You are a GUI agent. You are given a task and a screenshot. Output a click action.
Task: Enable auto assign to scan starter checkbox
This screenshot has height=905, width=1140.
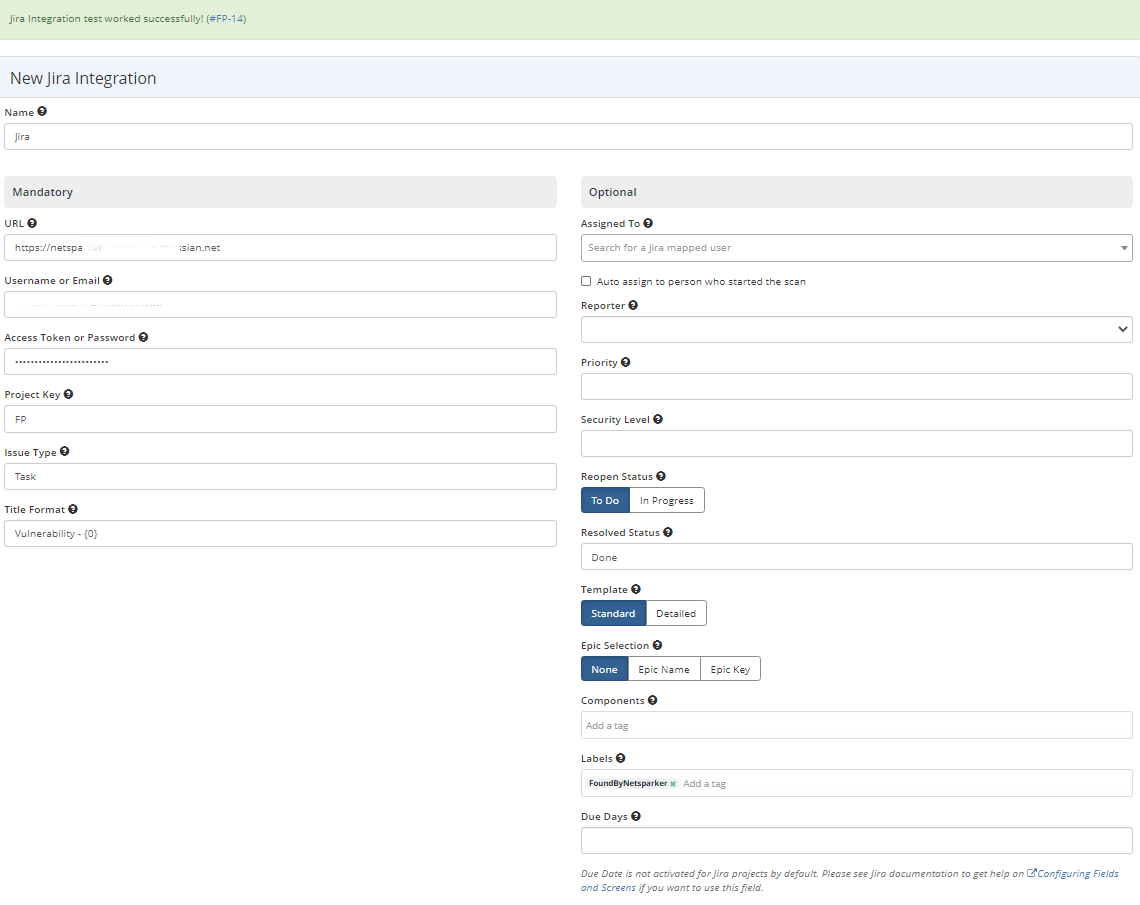click(x=586, y=281)
